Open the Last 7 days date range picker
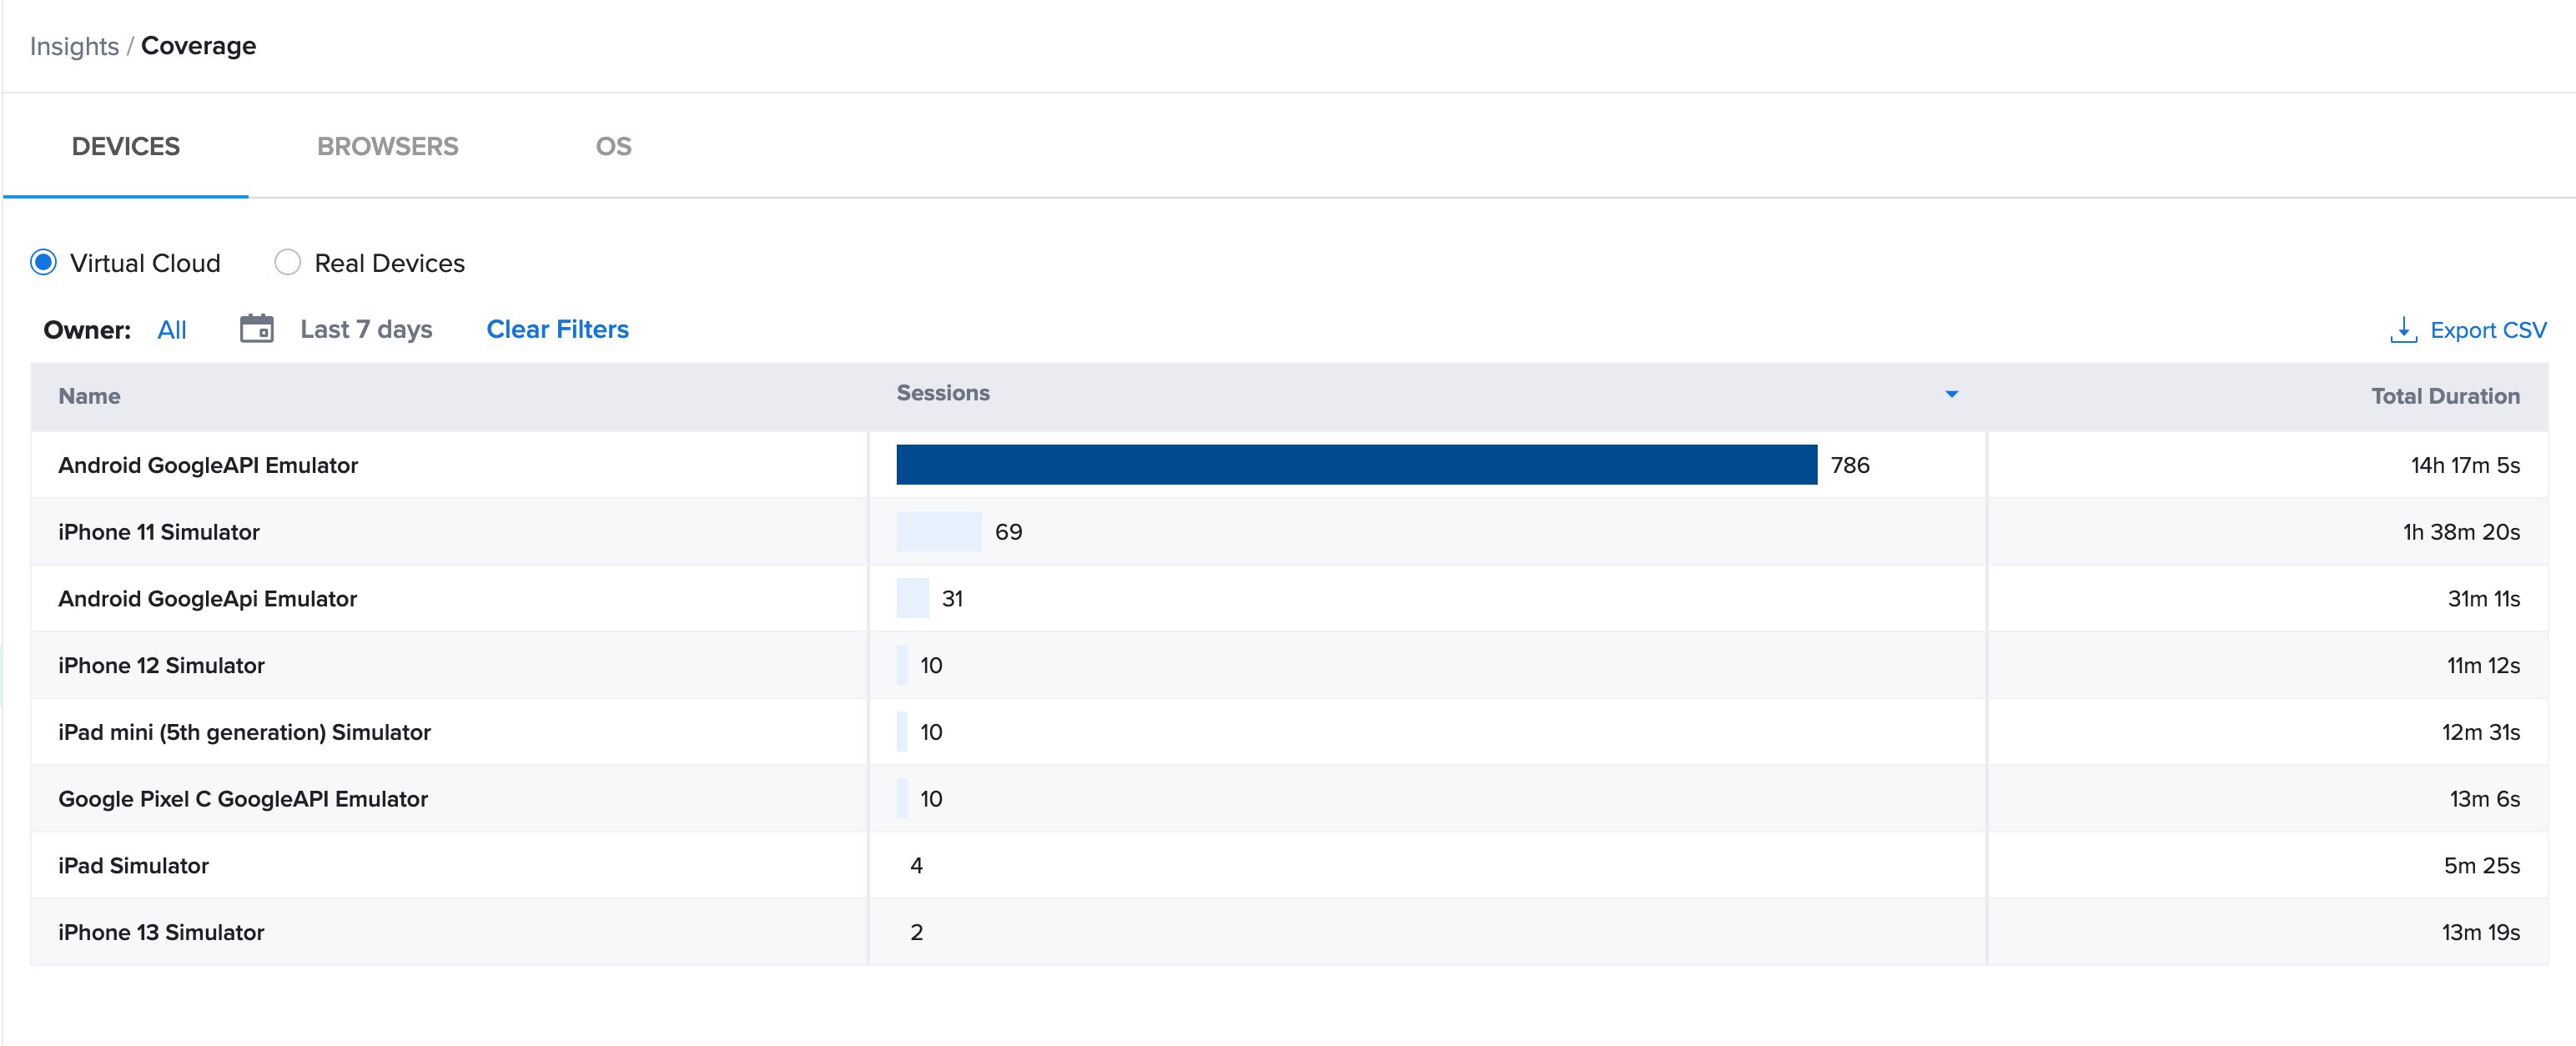The image size is (2576, 1046). pos(366,330)
